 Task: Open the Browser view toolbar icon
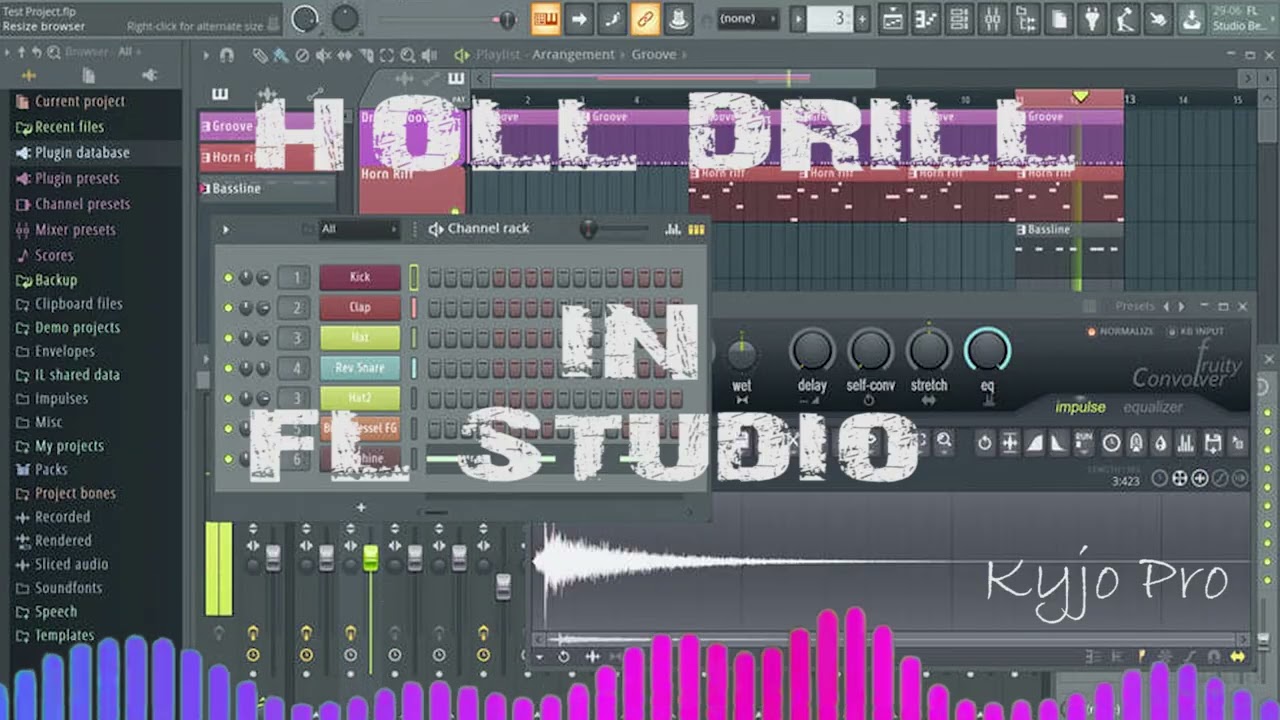point(1025,18)
